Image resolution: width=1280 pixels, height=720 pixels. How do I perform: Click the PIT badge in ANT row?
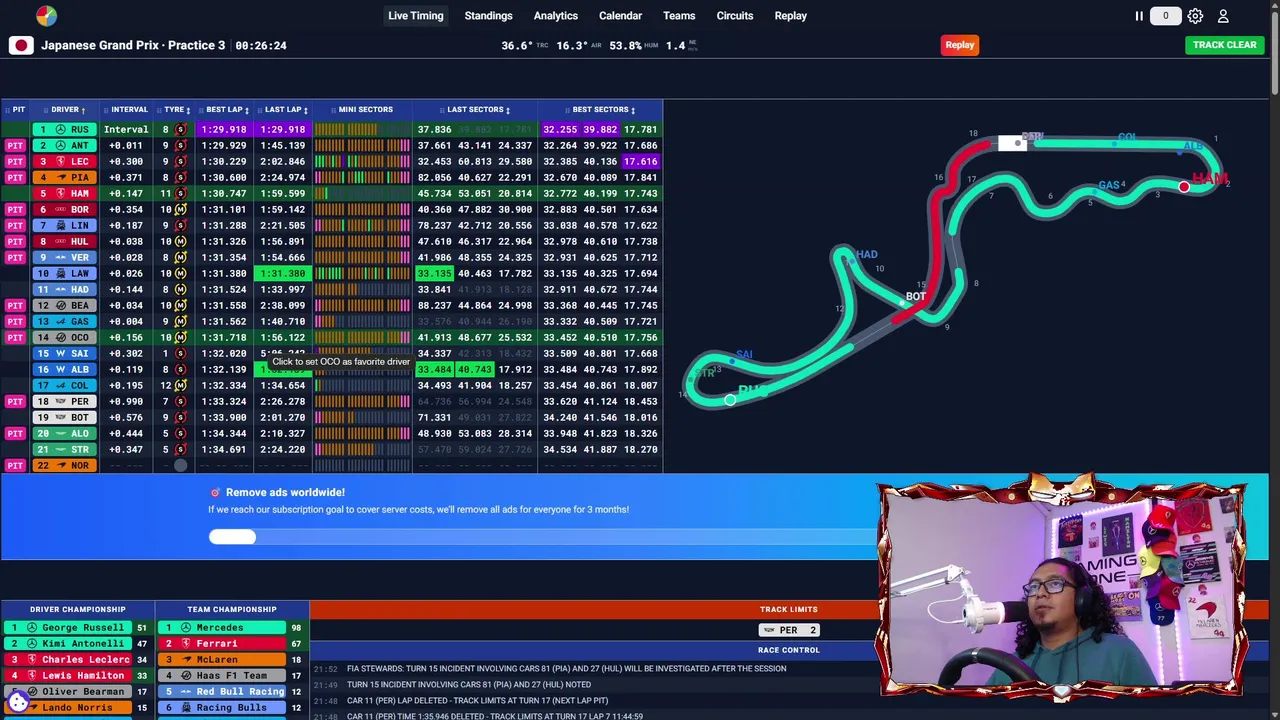[15, 145]
